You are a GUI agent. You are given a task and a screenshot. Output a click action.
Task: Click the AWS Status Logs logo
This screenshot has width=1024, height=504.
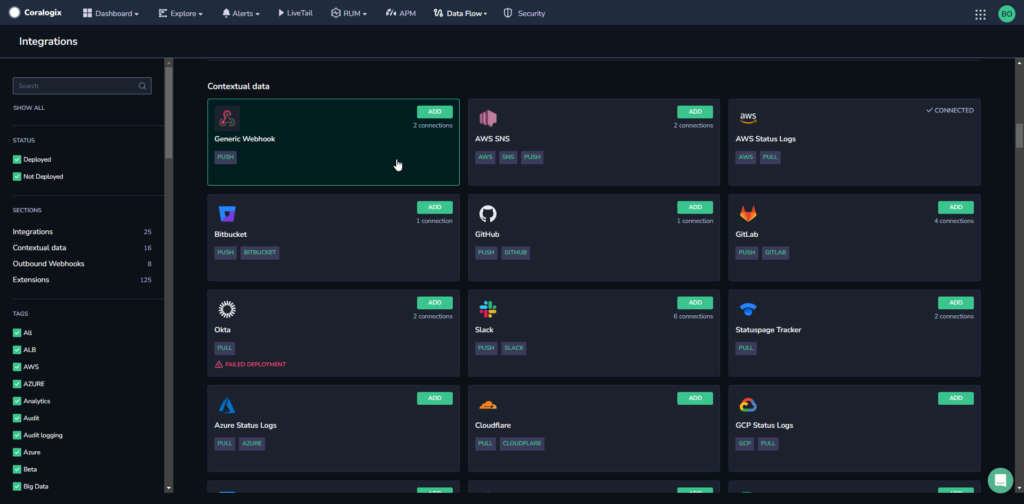[x=748, y=118]
